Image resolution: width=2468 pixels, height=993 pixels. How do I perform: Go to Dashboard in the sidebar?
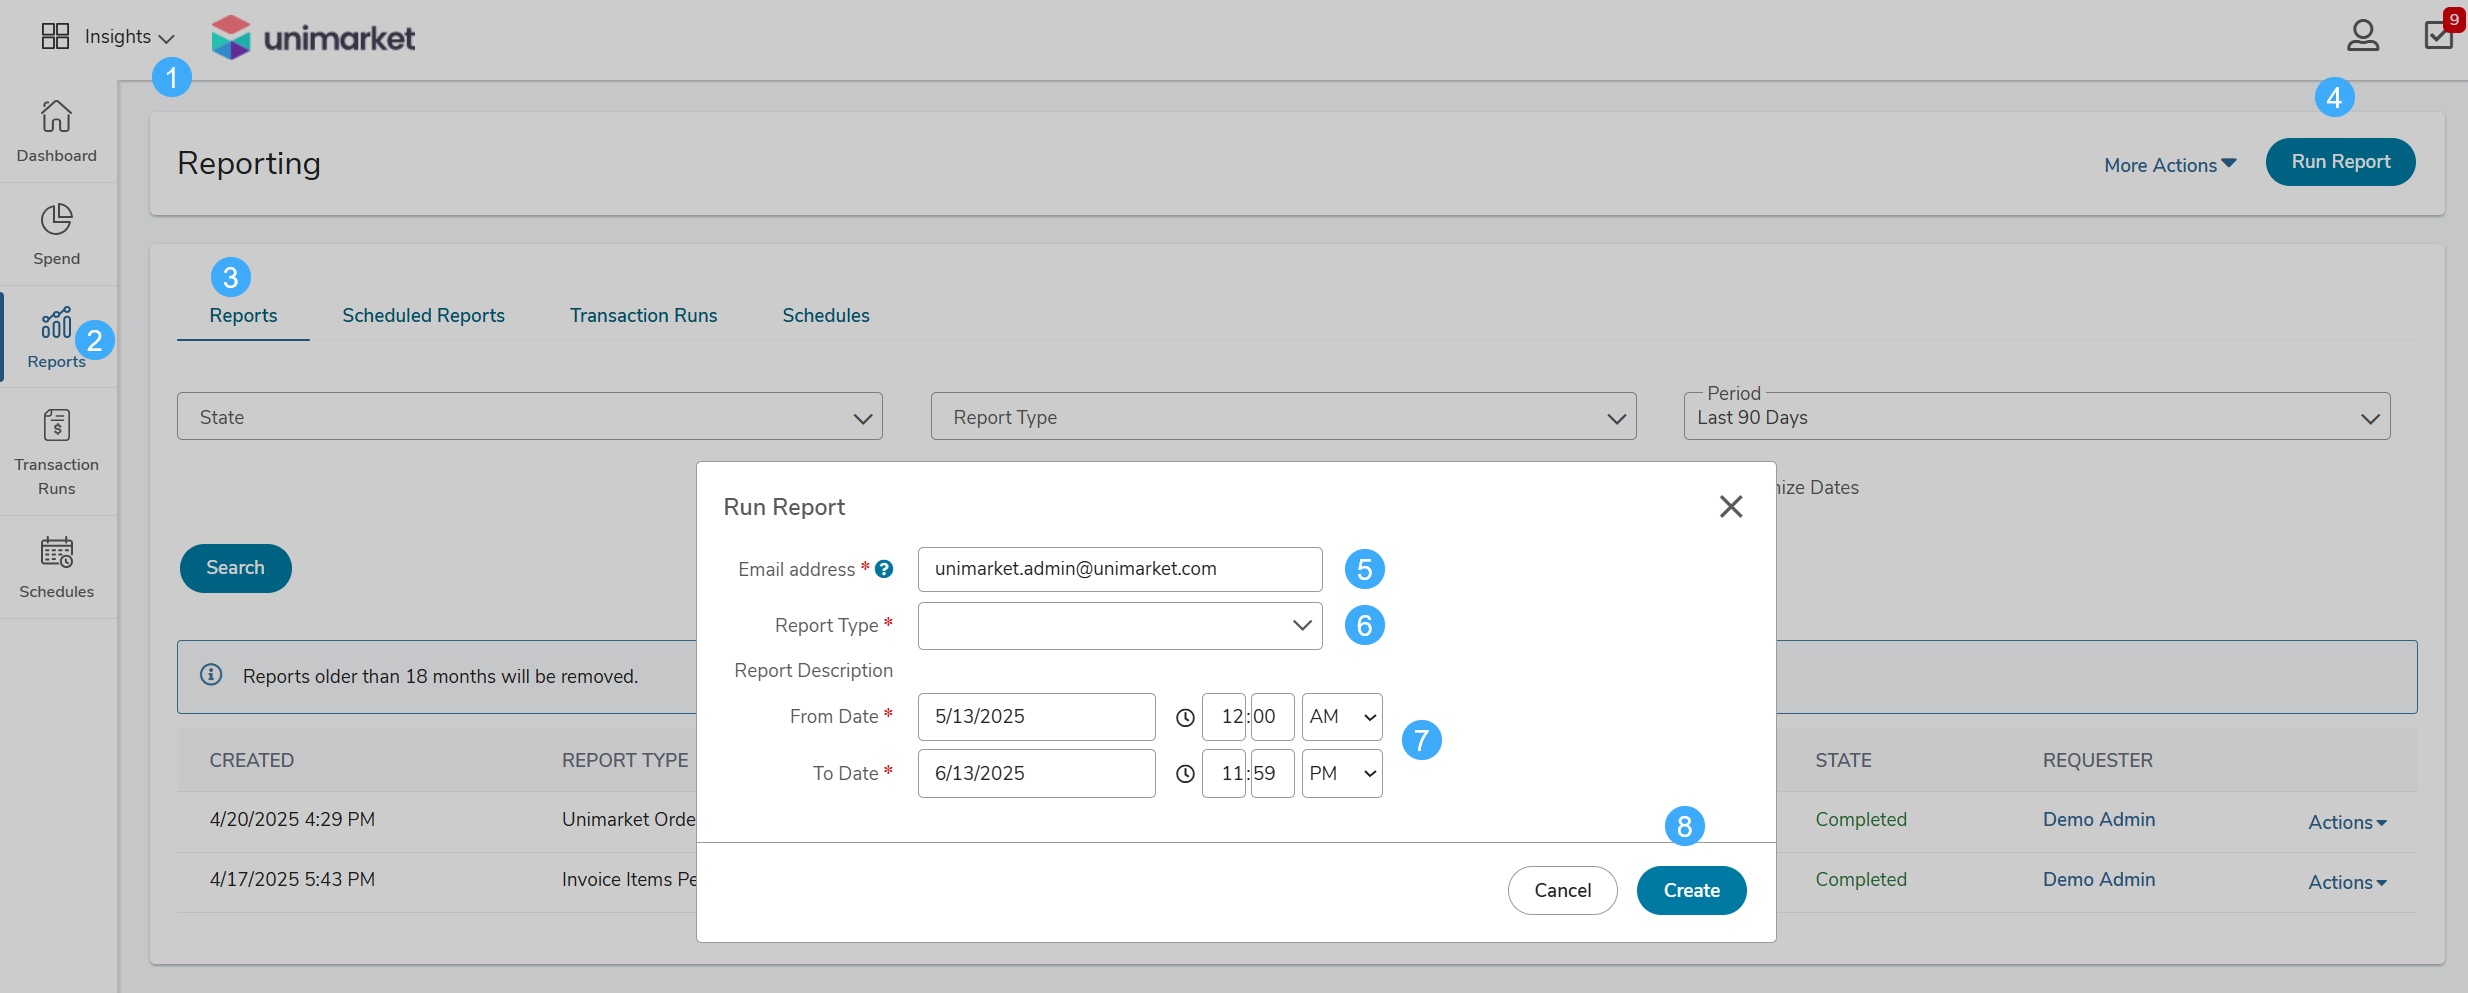(x=57, y=131)
